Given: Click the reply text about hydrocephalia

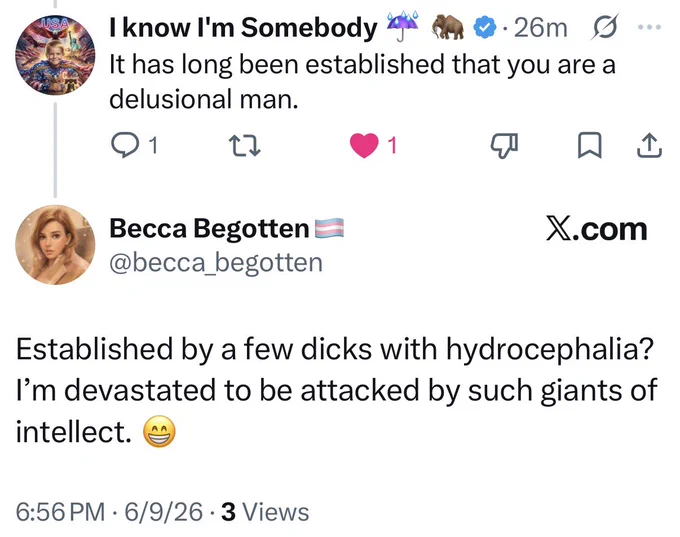Looking at the screenshot, I should point(337,390).
